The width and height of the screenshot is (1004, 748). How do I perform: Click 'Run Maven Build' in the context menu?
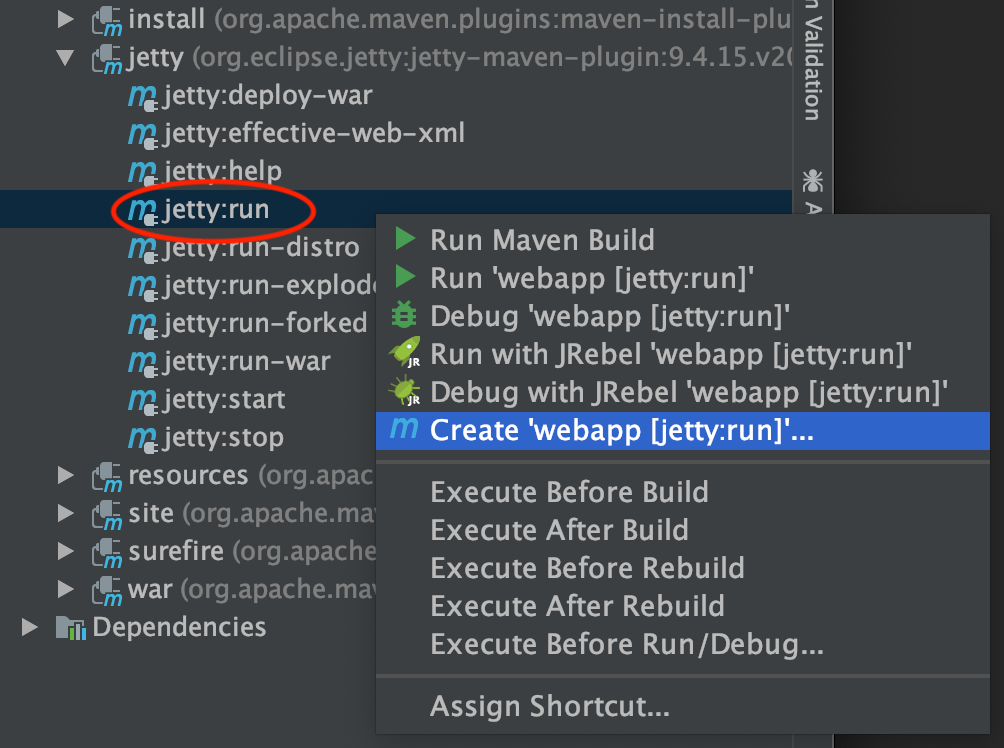542,240
